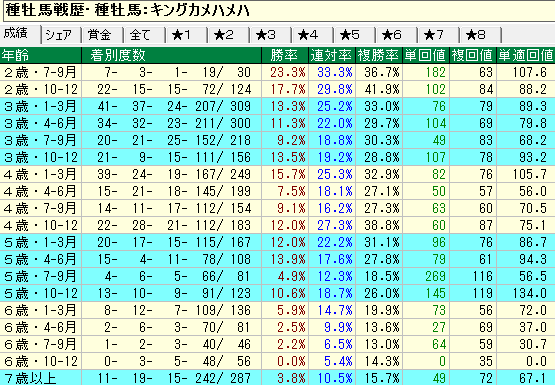
Task: Click the 10.5% 連対率 value
Action: point(334,378)
